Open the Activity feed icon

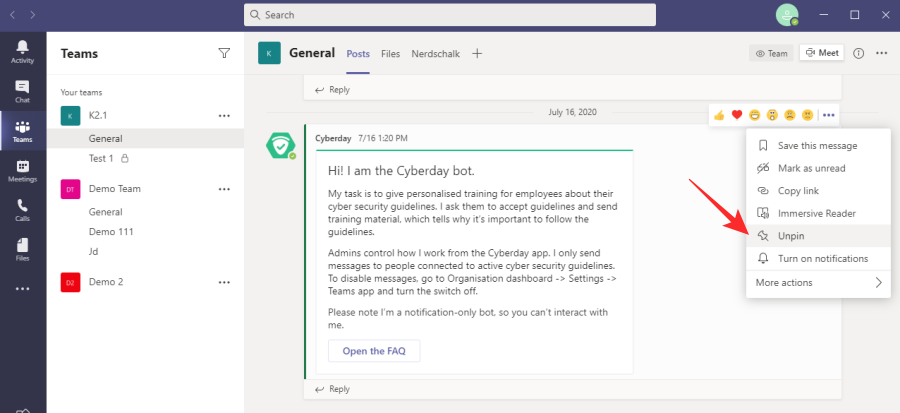click(22, 52)
